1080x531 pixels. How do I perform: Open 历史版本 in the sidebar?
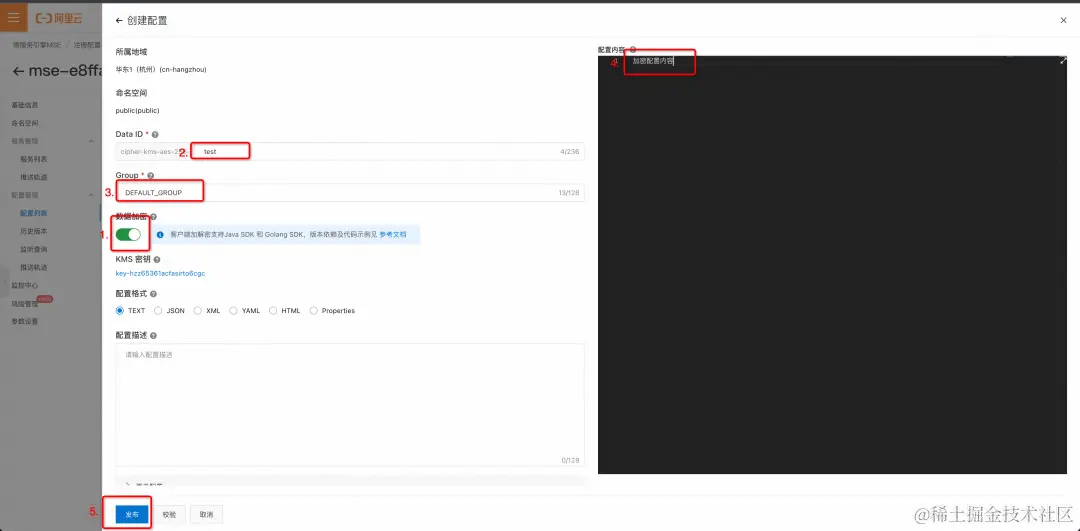point(34,231)
